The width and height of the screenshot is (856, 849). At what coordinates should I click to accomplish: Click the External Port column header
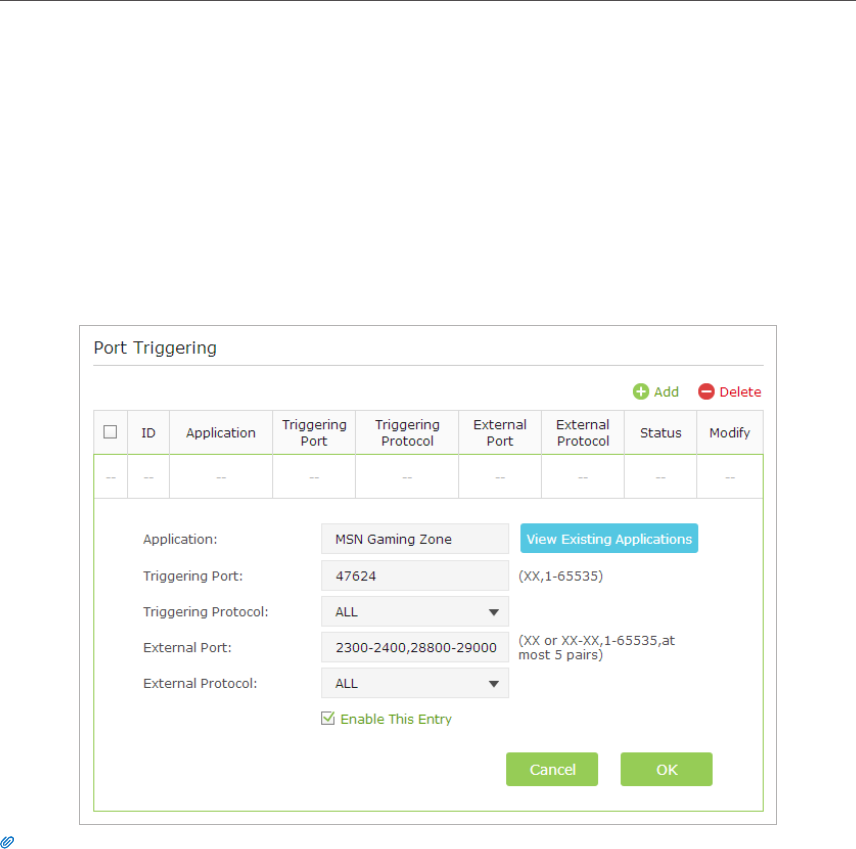point(500,433)
